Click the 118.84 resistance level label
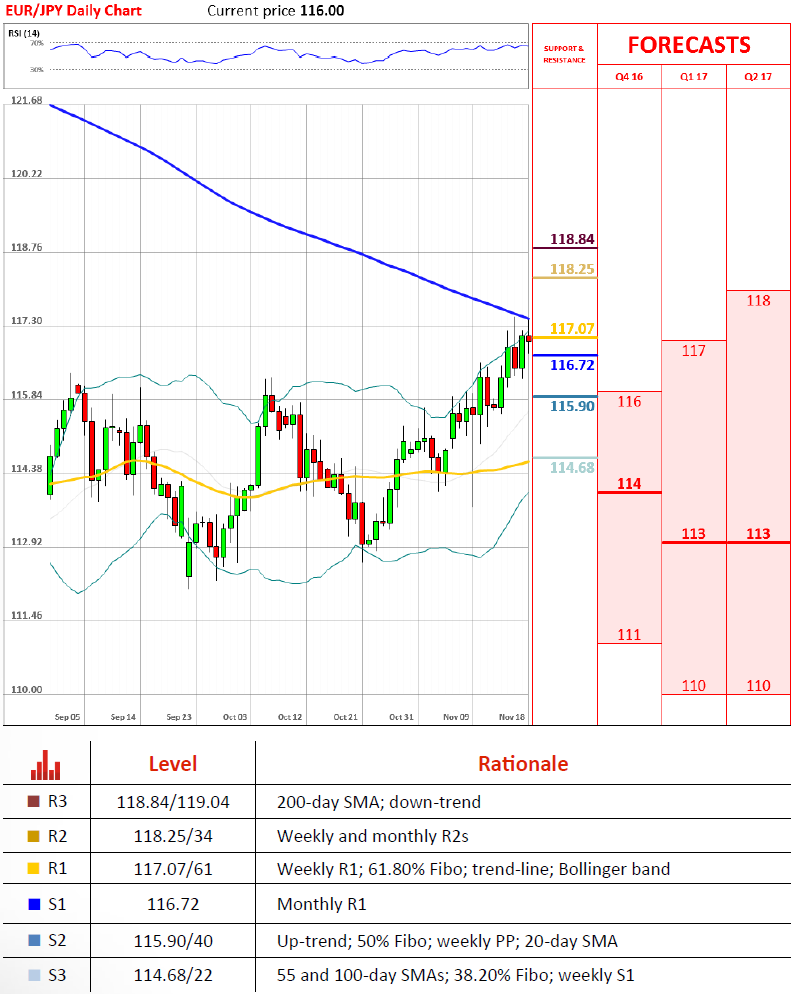The height and width of the screenshot is (994, 799). pyautogui.click(x=572, y=239)
